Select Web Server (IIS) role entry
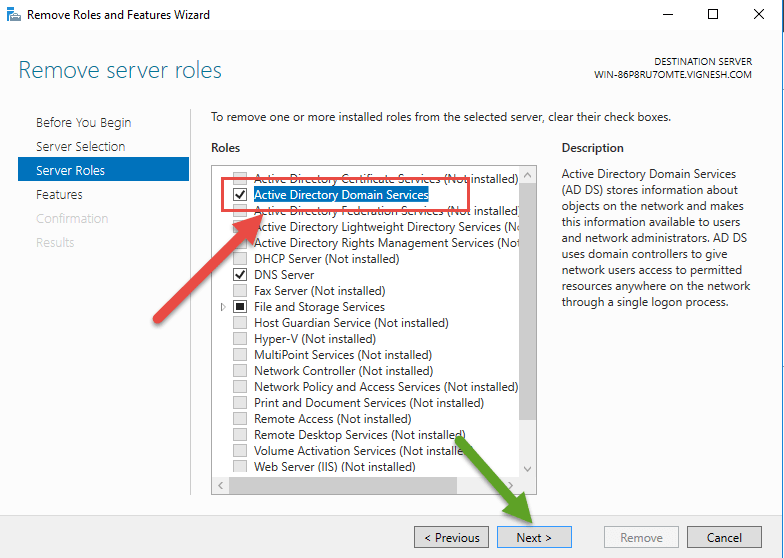Viewport: 784px width, 558px height. pyautogui.click(x=334, y=467)
